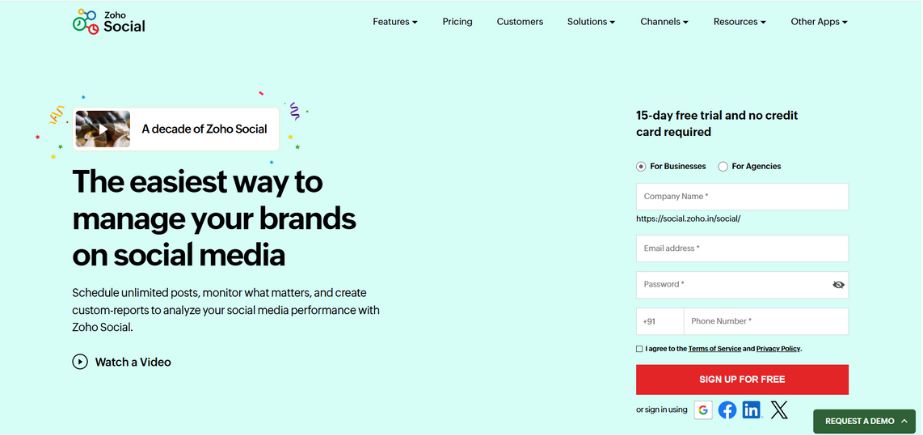Play the A decade of Zoho Social thumbnail
The width and height of the screenshot is (923, 435).
(102, 129)
